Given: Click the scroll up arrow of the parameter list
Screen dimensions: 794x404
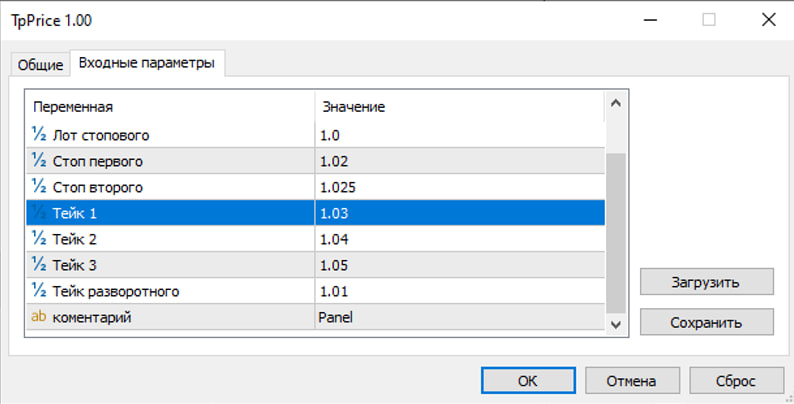Looking at the screenshot, I should point(616,103).
